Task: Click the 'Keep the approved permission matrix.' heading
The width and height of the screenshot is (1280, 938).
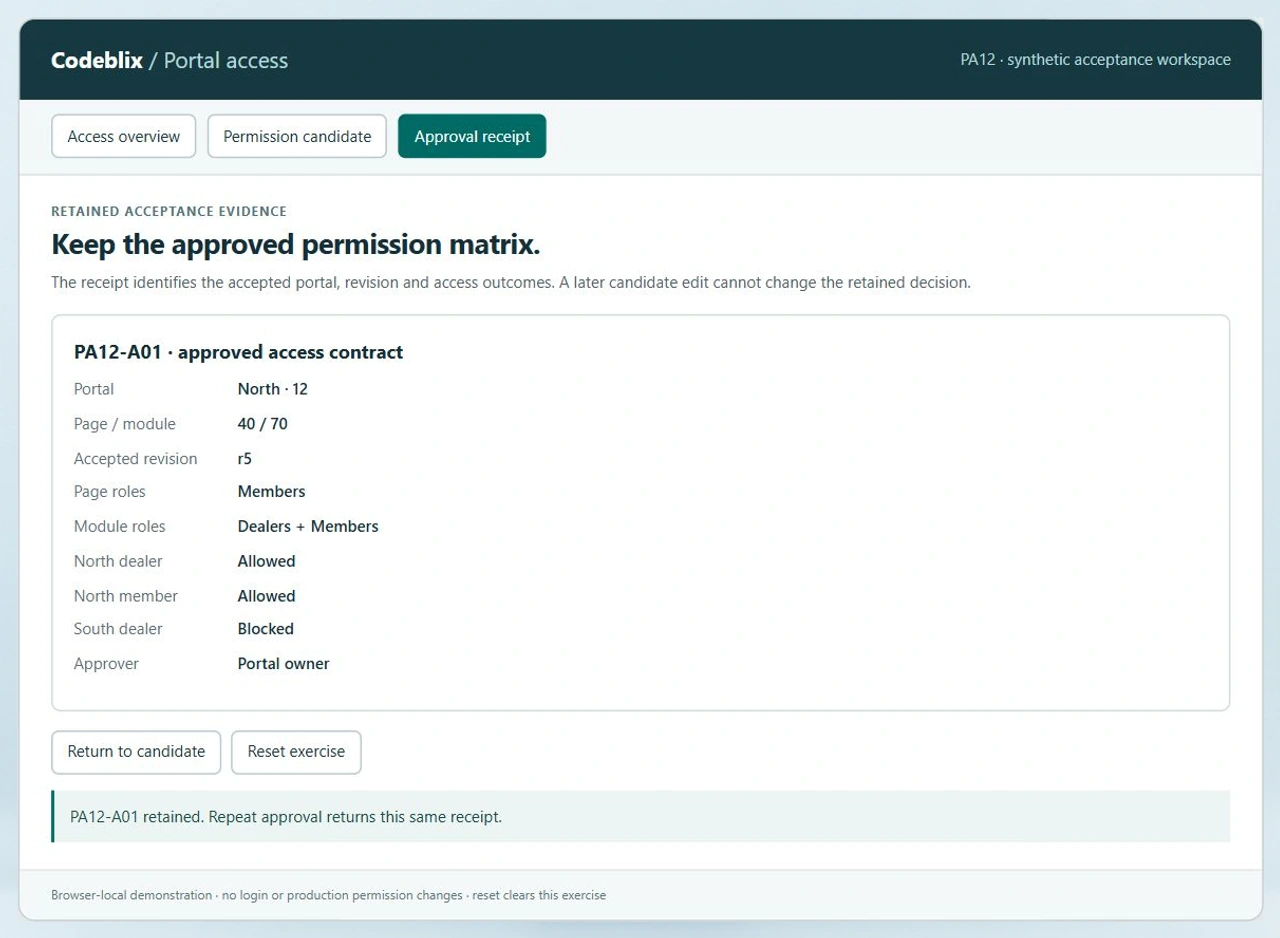Action: pos(296,245)
